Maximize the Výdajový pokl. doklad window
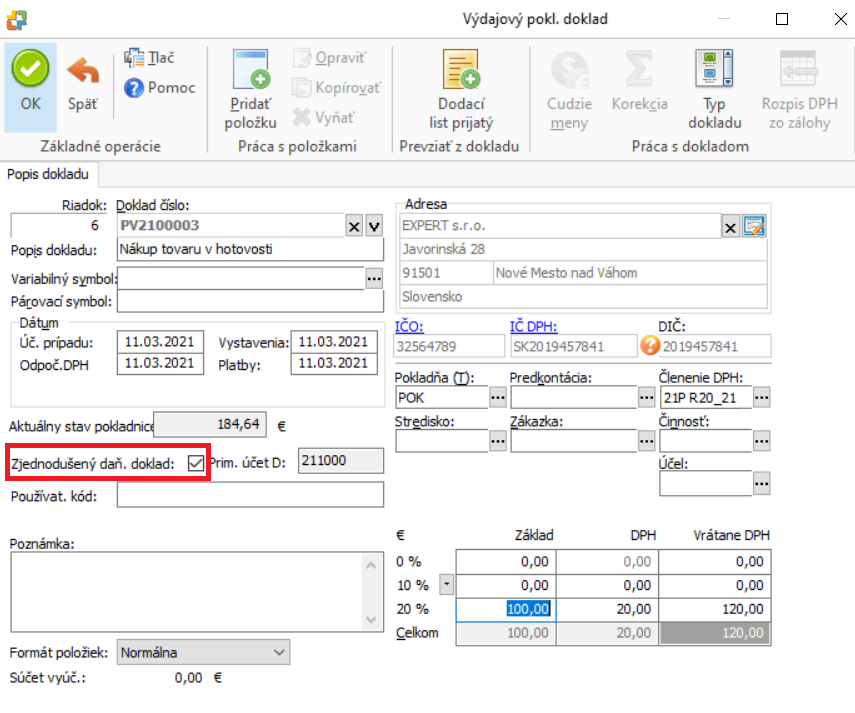The height and width of the screenshot is (713, 855). pyautogui.click(x=782, y=19)
